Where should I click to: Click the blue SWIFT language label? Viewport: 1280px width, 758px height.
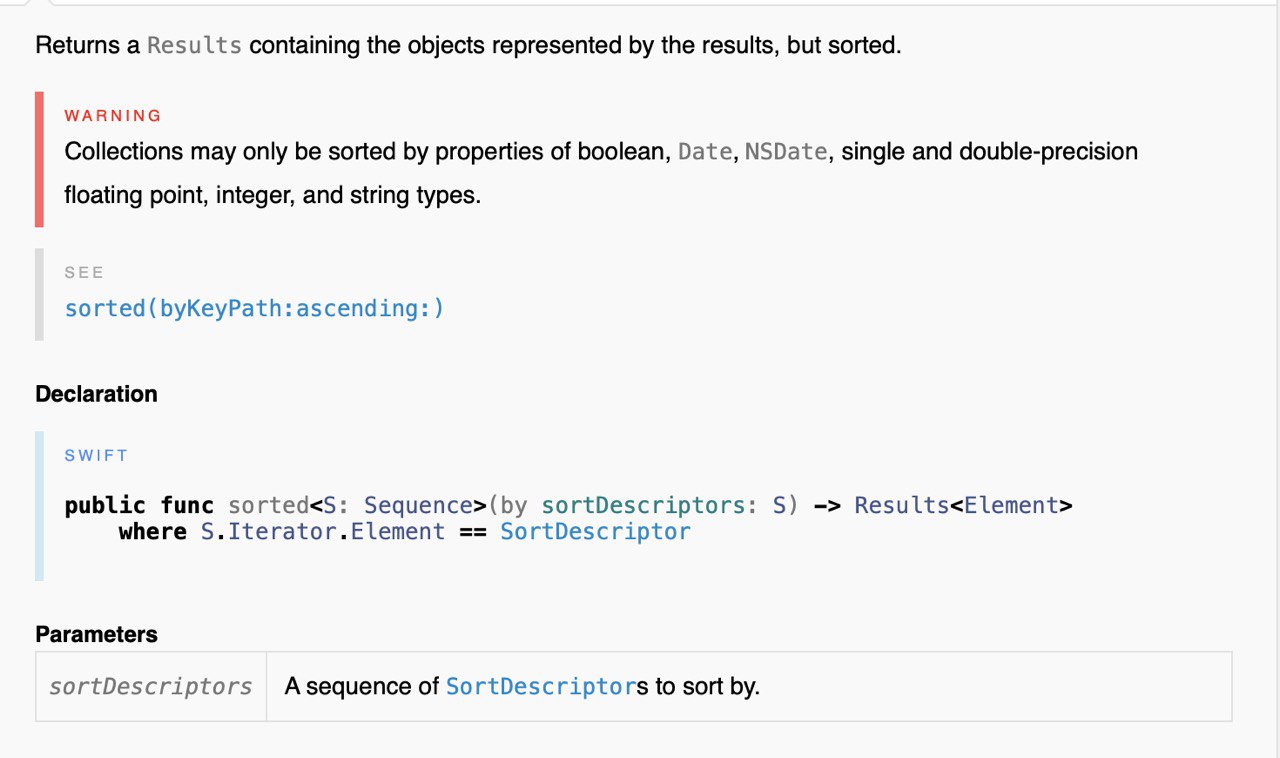pyautogui.click(x=96, y=455)
